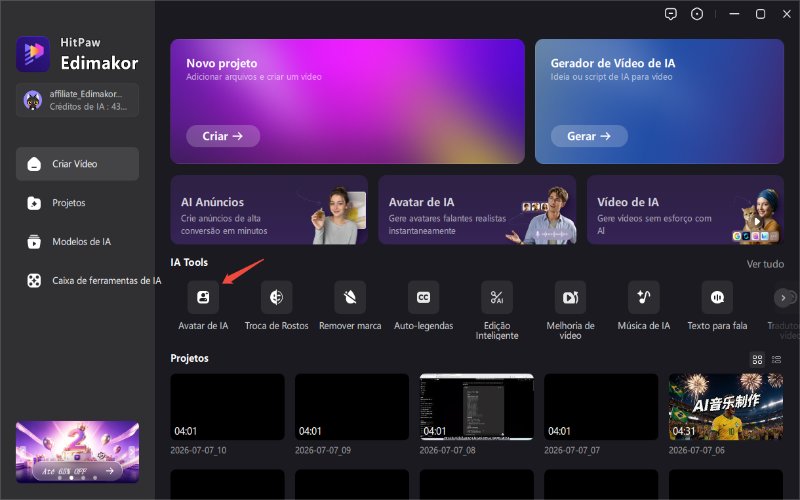
Task: Switch projects to list view
Action: coord(777,360)
